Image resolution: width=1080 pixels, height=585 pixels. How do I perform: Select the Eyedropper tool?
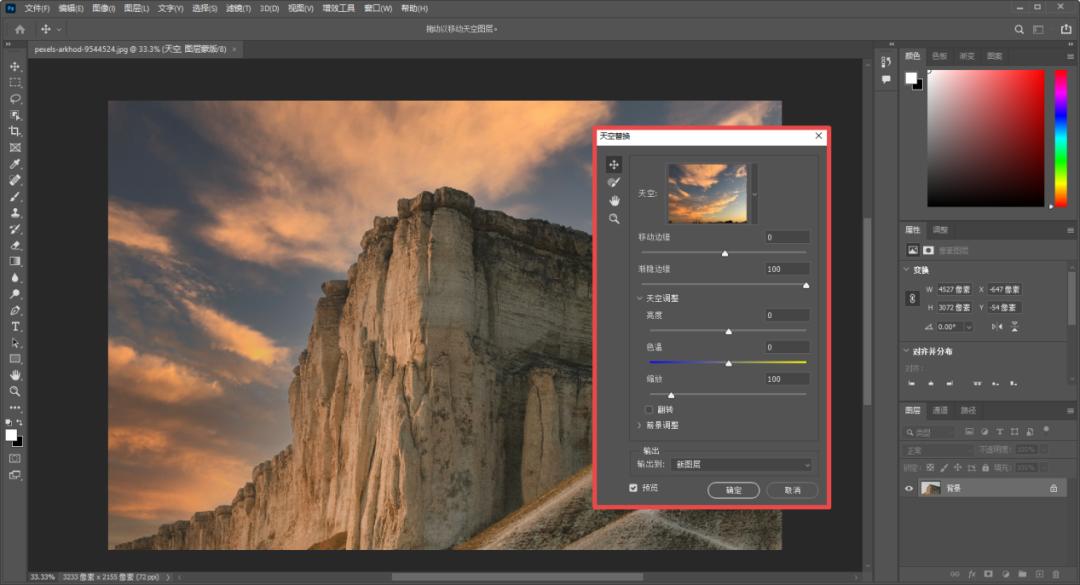pyautogui.click(x=15, y=164)
